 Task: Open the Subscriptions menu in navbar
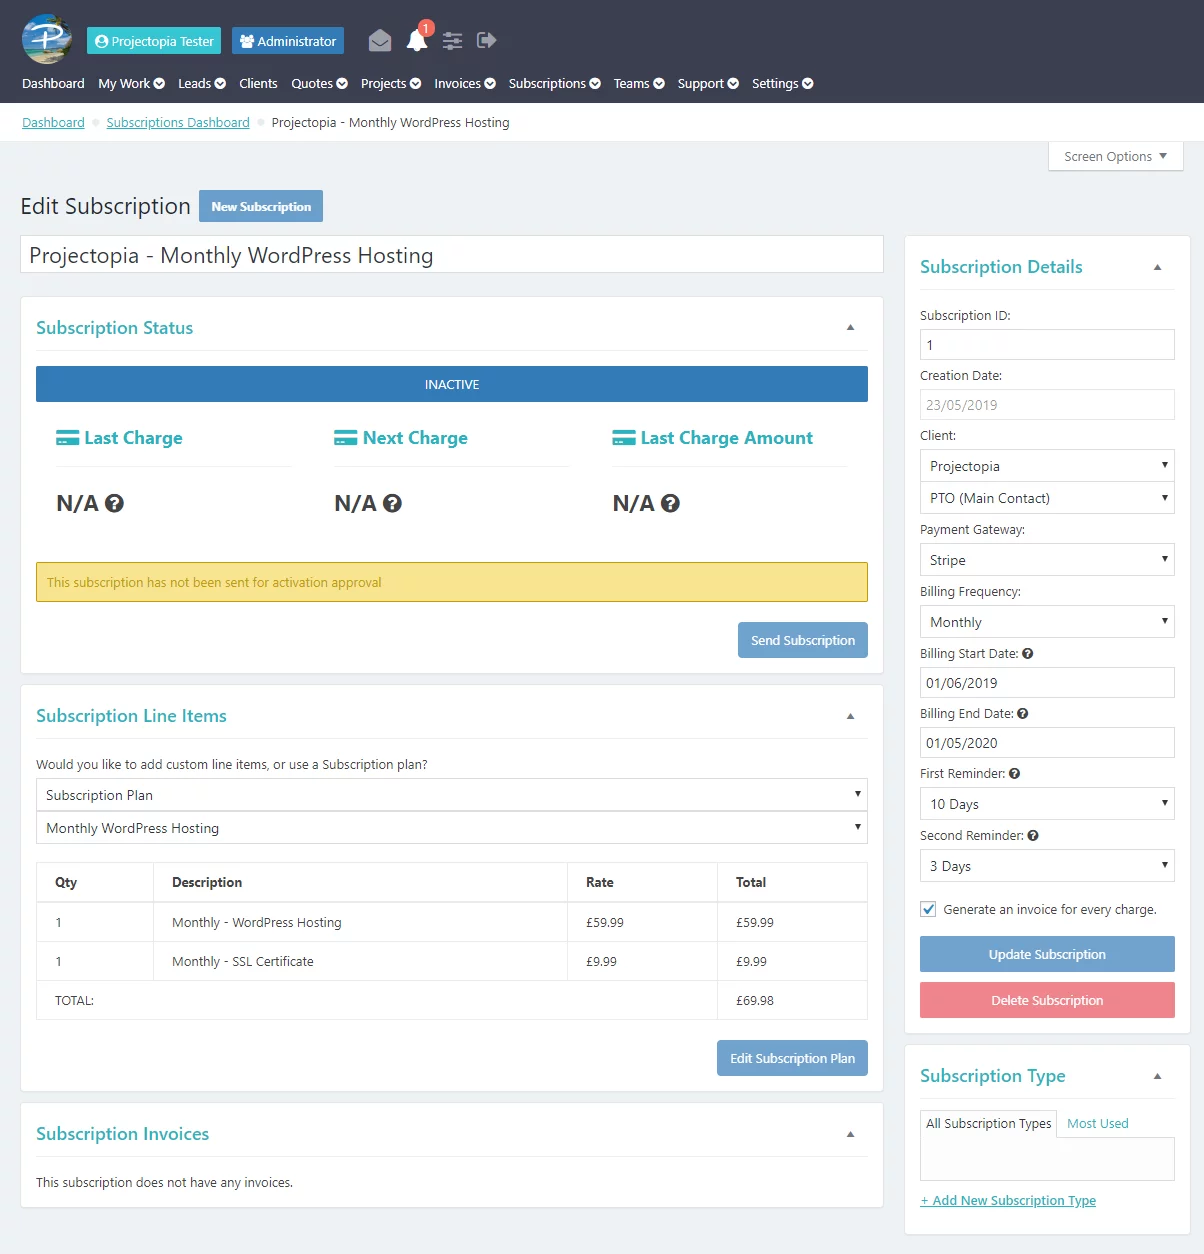(x=554, y=84)
